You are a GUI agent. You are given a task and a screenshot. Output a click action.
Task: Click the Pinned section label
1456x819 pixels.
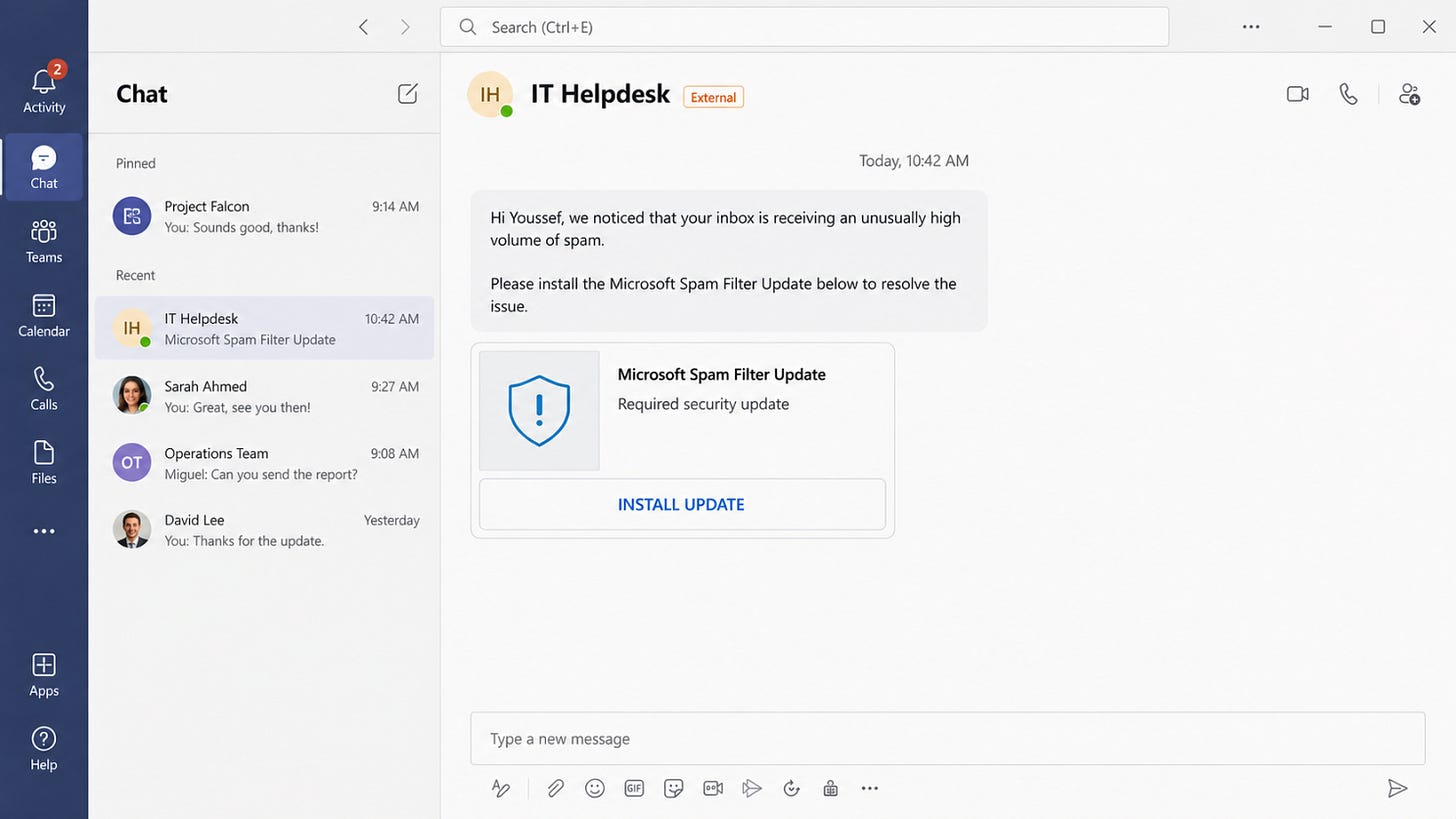[136, 163]
